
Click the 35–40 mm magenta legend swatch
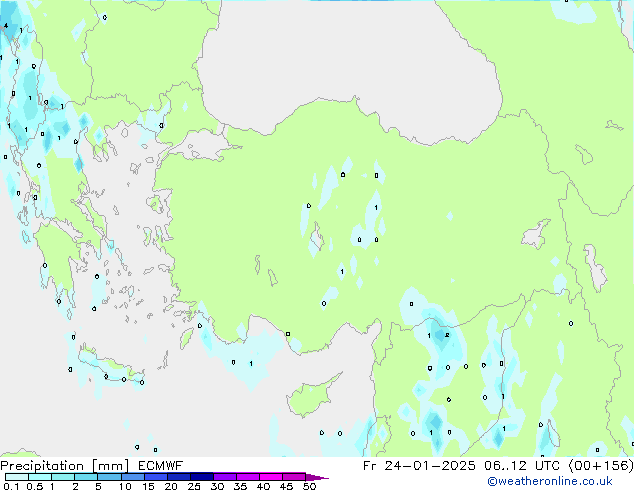point(248,477)
